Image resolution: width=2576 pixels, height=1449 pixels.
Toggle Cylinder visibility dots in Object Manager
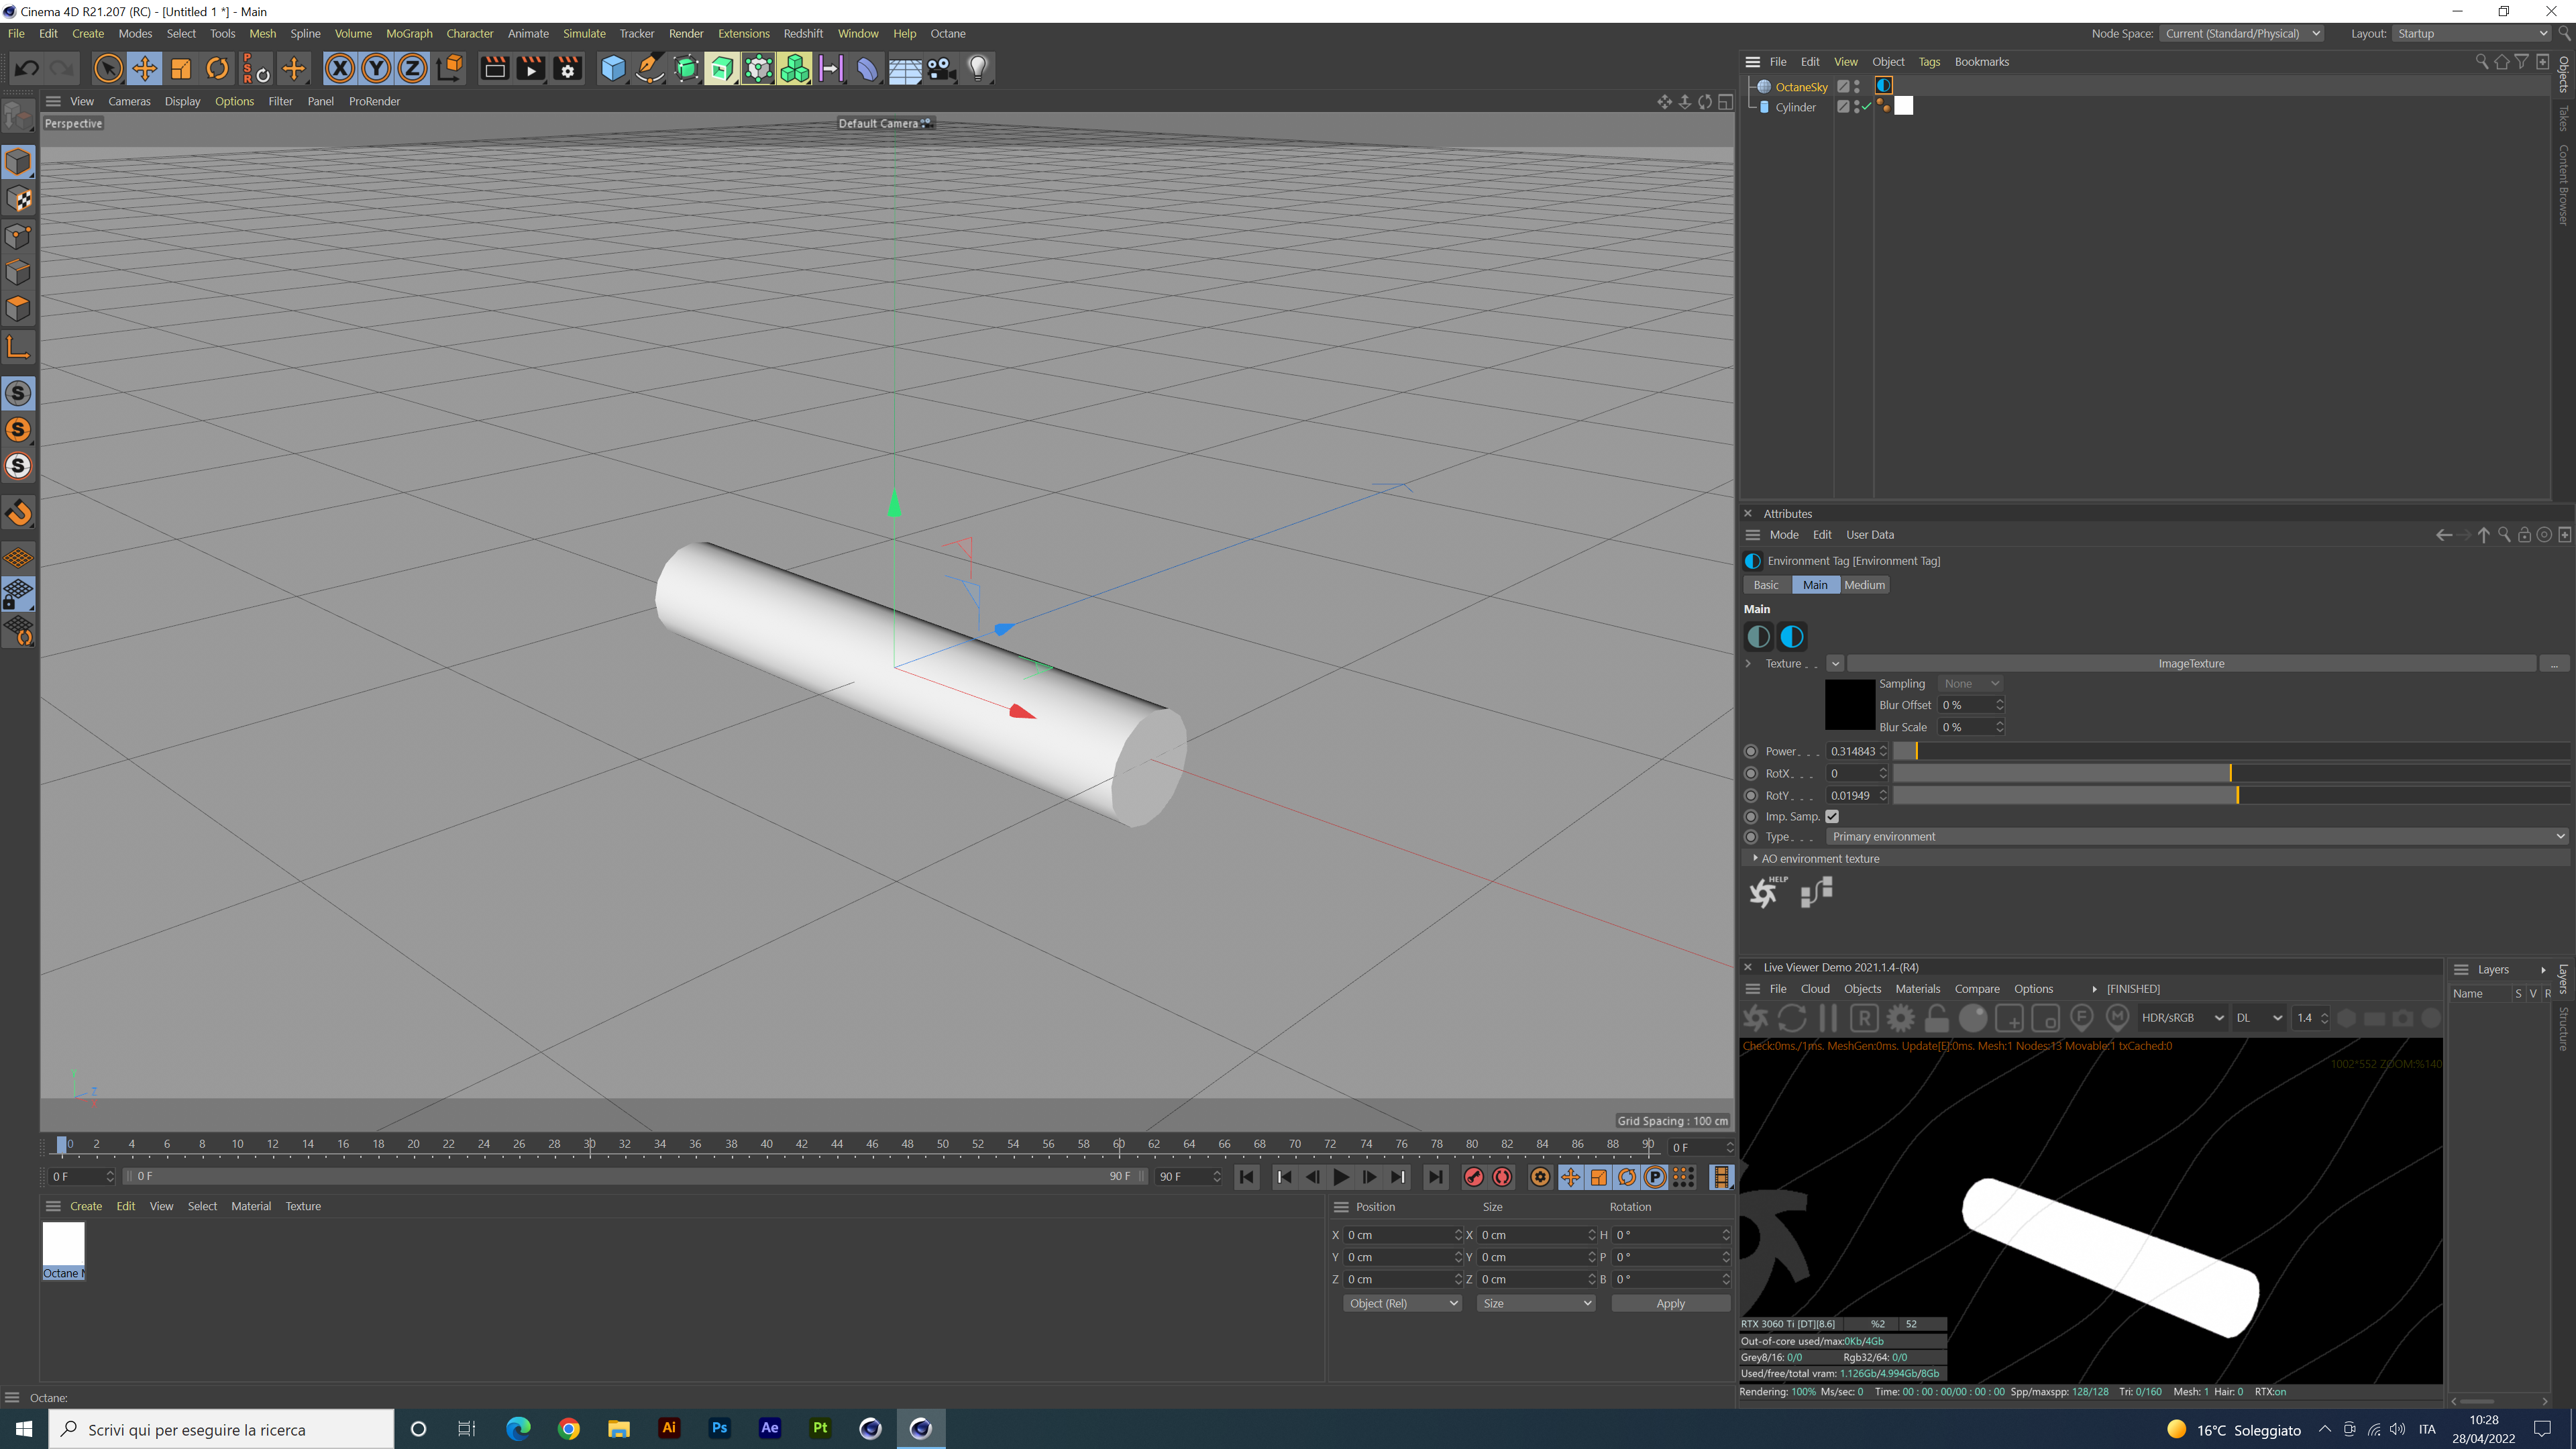pyautogui.click(x=1857, y=107)
